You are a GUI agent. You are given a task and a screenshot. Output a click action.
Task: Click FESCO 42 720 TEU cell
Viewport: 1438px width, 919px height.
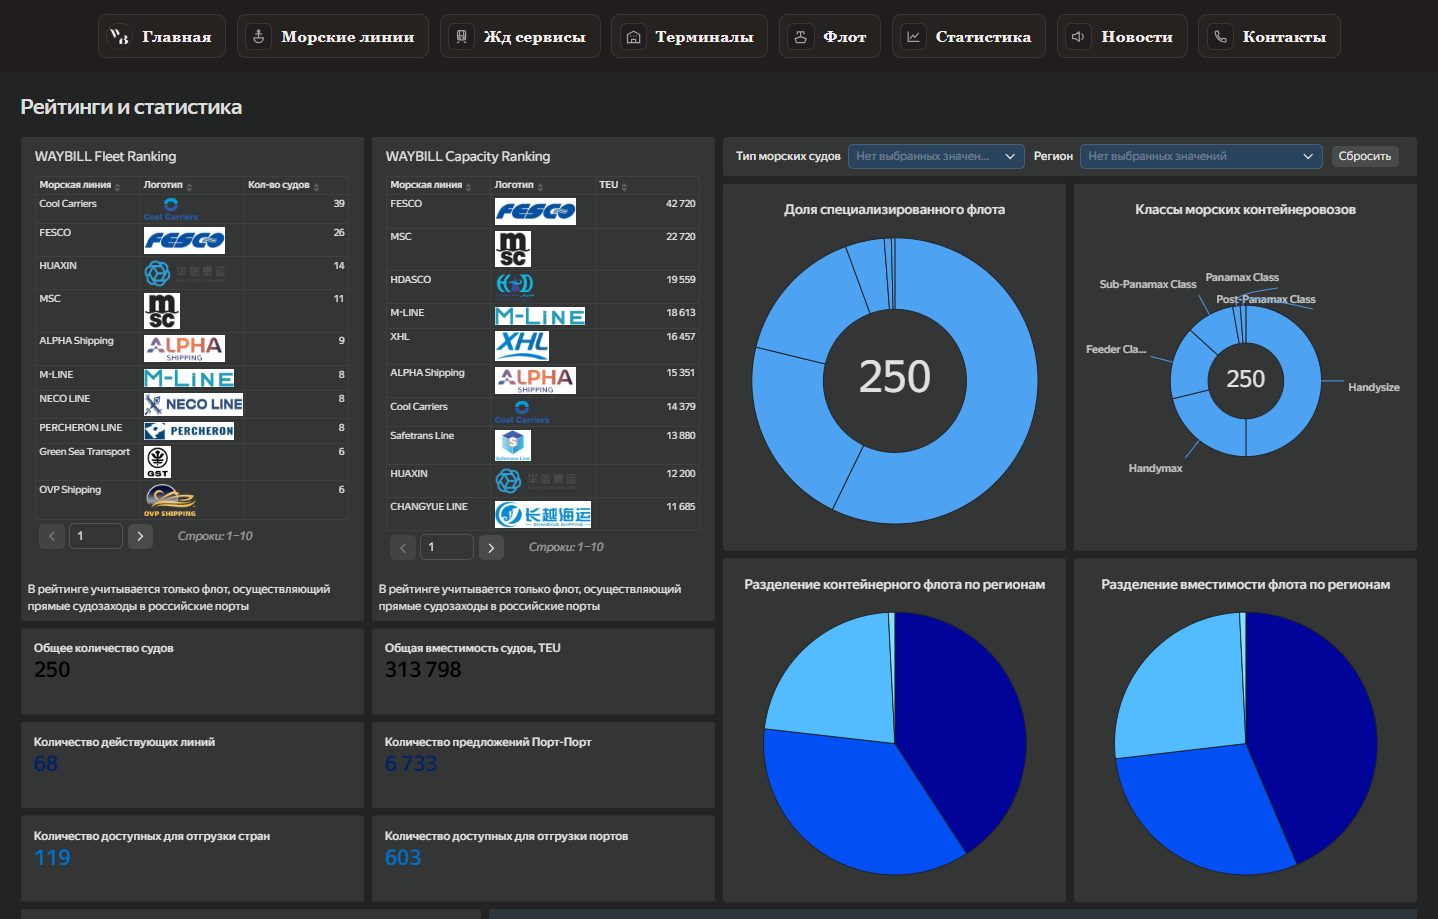click(x=646, y=211)
